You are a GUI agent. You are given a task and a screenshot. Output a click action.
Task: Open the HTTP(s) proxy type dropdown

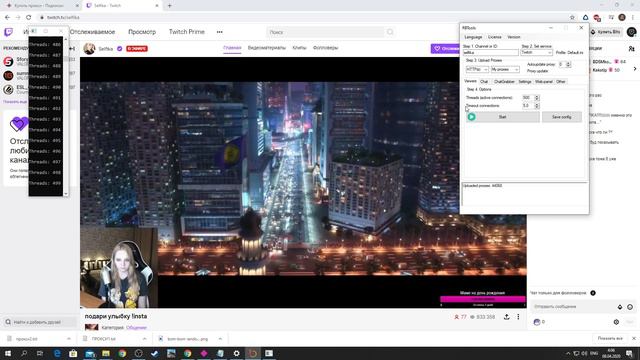click(x=477, y=69)
